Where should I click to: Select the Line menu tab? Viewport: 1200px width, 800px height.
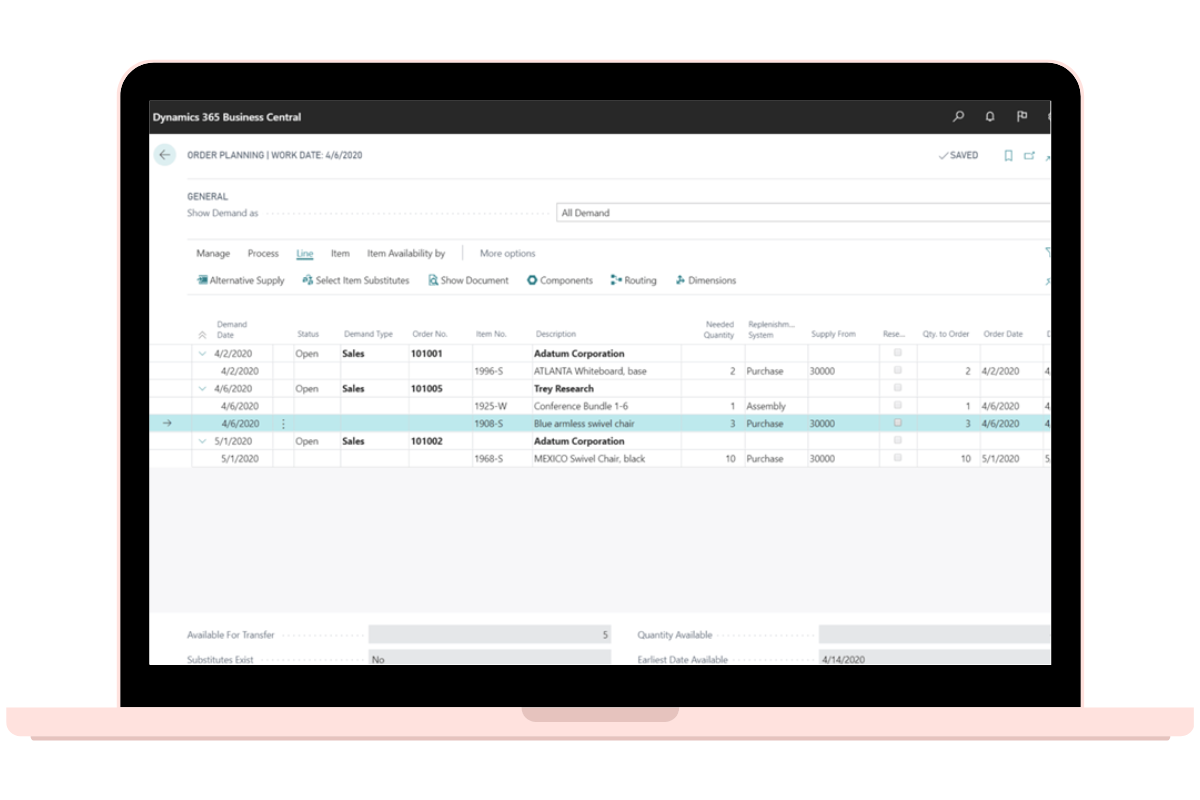305,254
